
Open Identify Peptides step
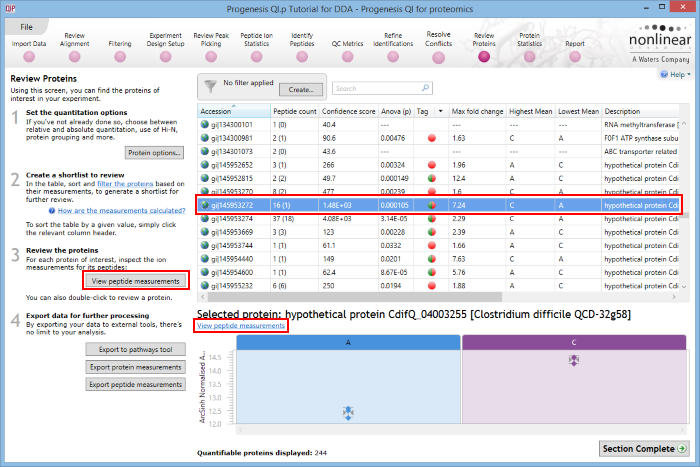coord(302,57)
